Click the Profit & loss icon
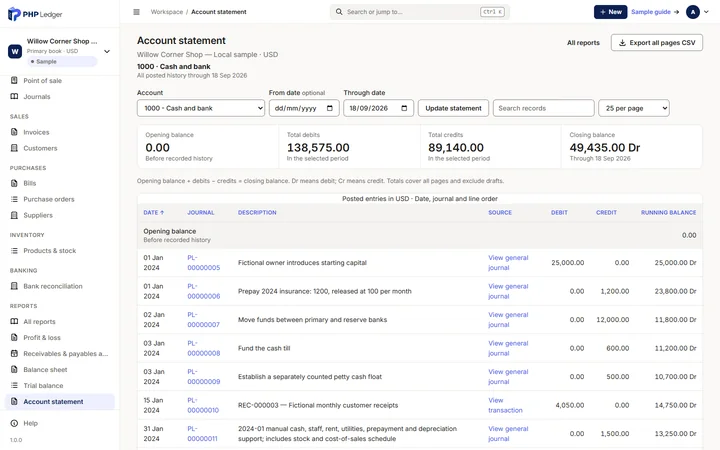The image size is (720, 450). (14, 337)
